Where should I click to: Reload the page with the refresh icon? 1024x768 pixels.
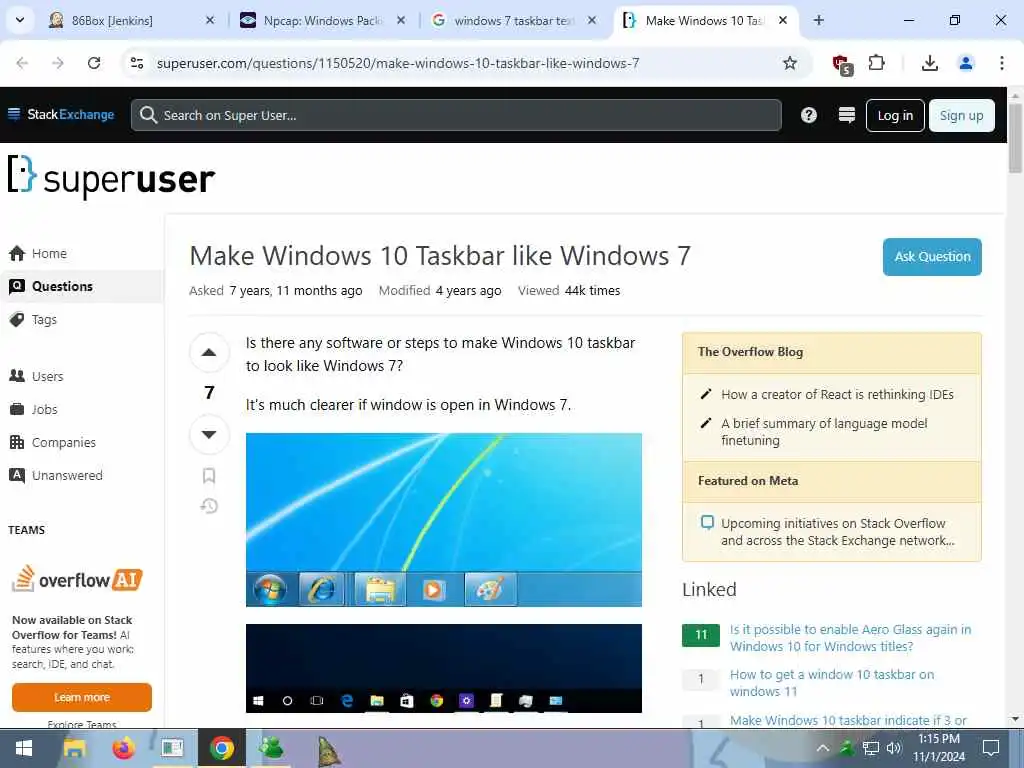tap(94, 63)
